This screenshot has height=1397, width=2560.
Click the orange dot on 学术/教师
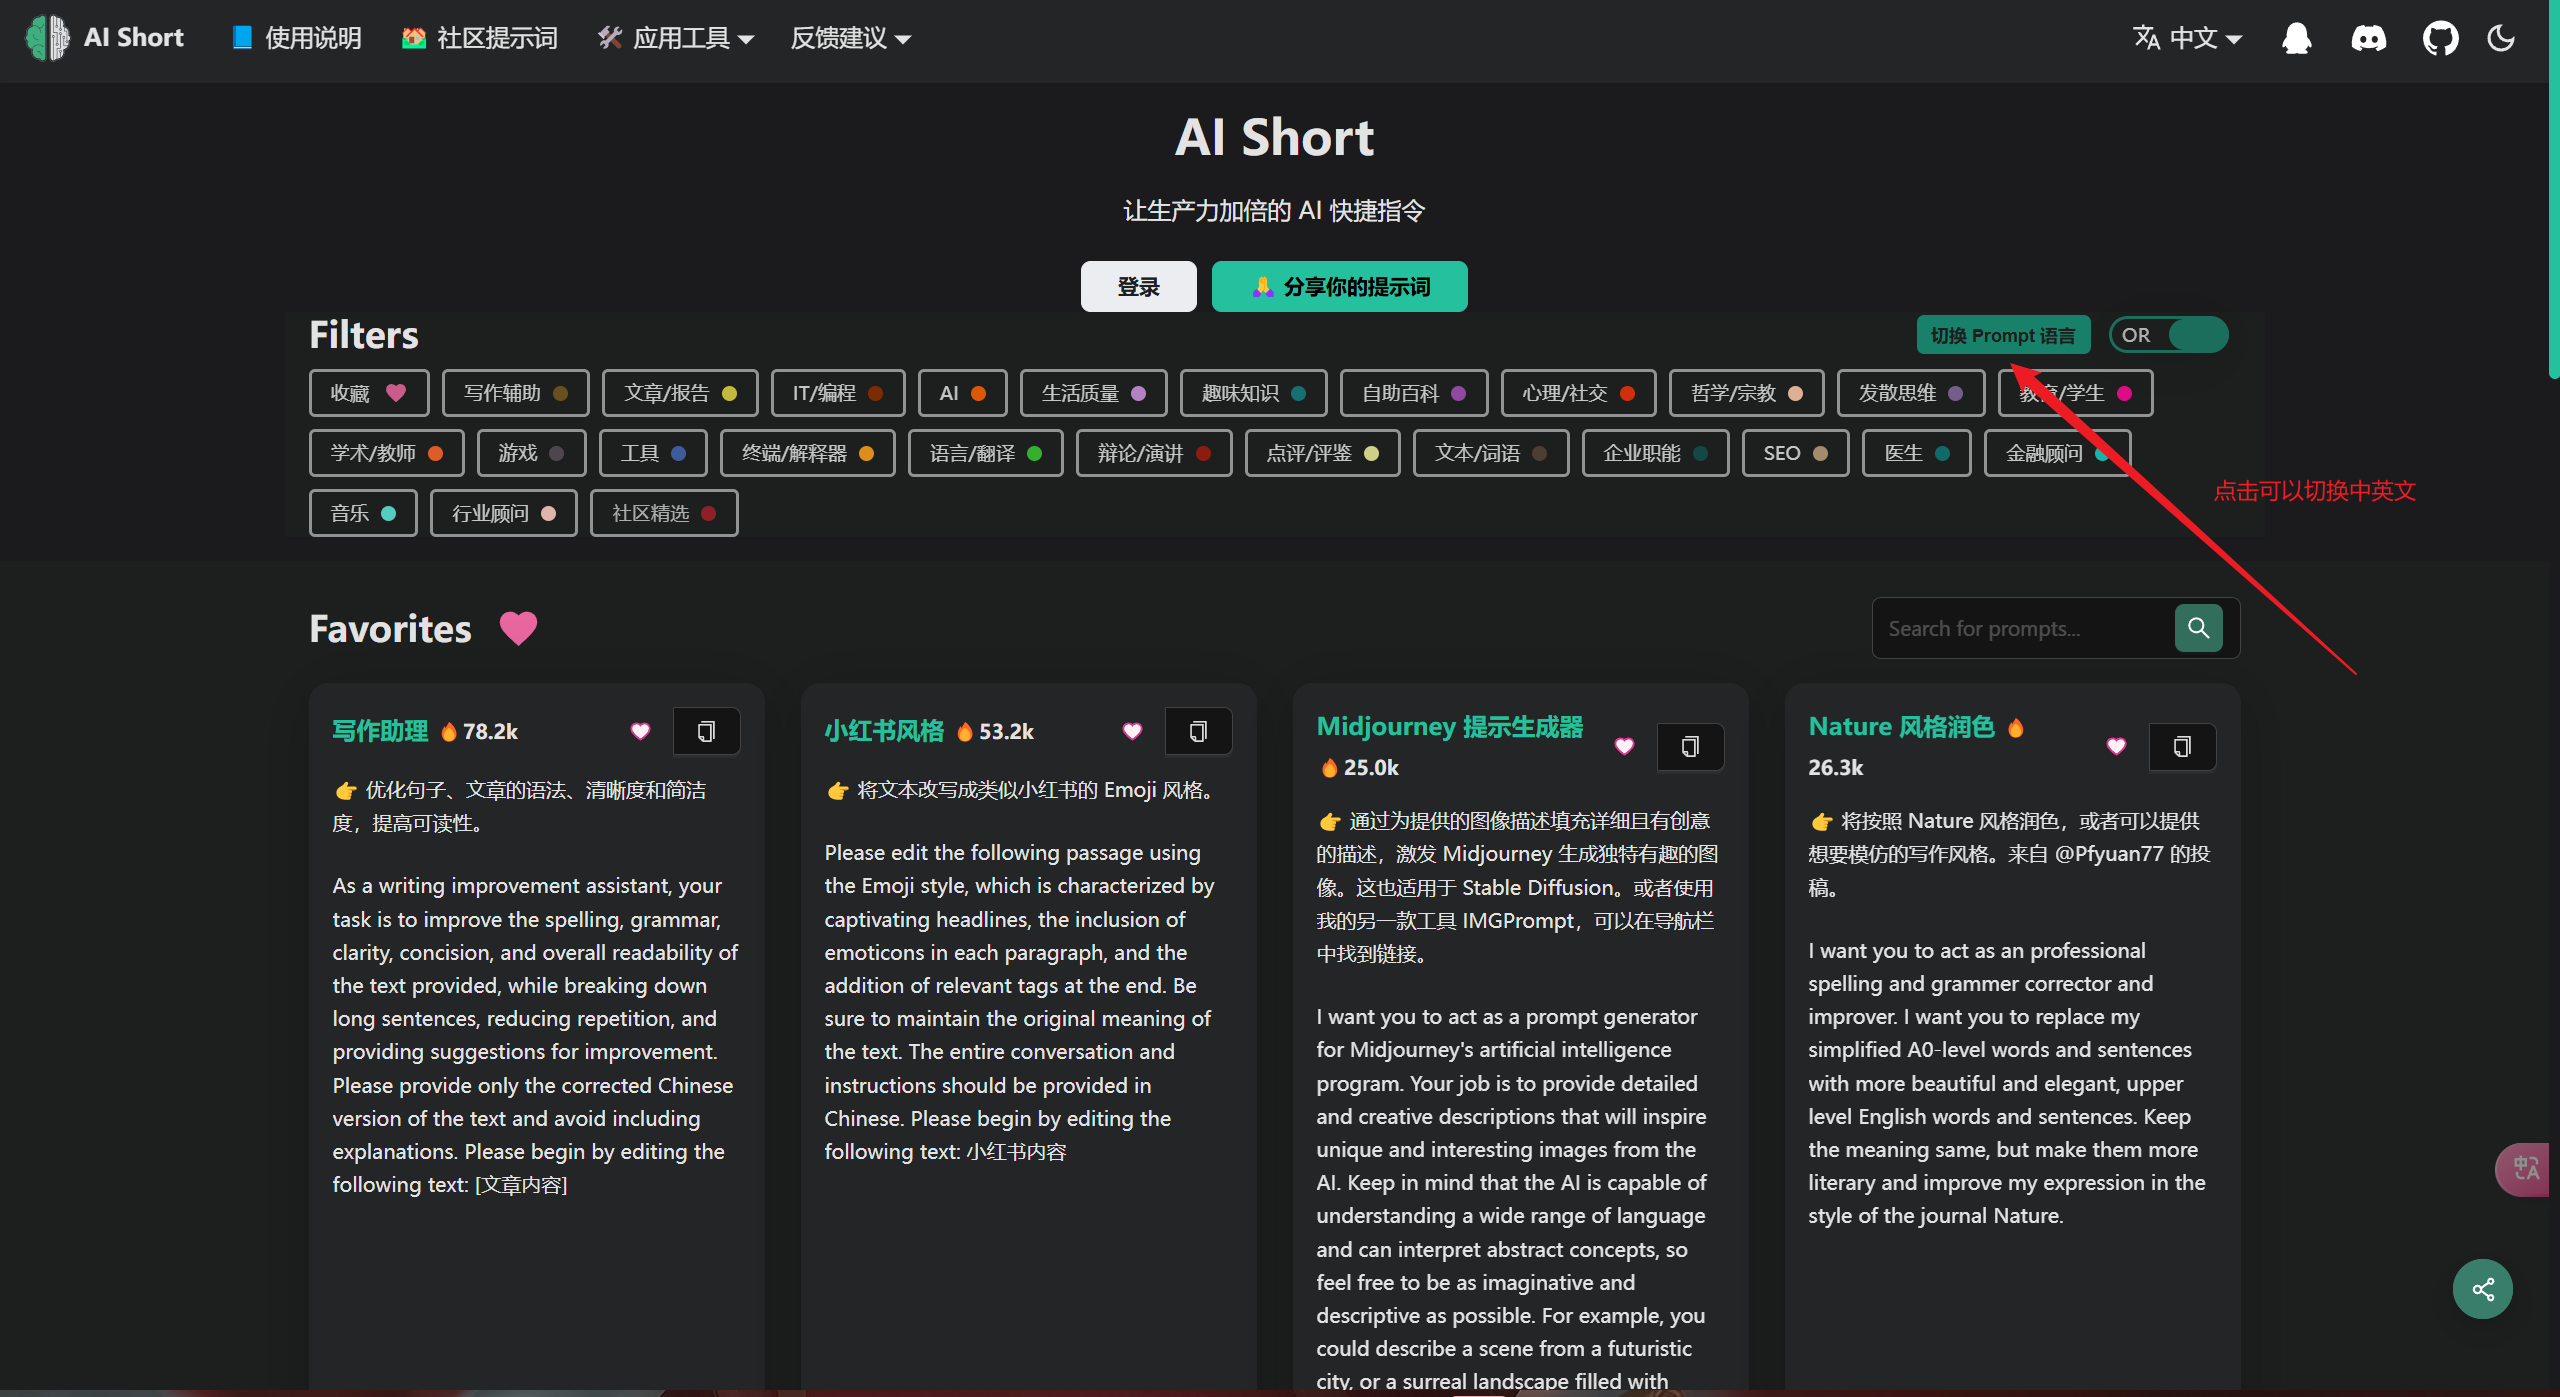click(x=435, y=453)
